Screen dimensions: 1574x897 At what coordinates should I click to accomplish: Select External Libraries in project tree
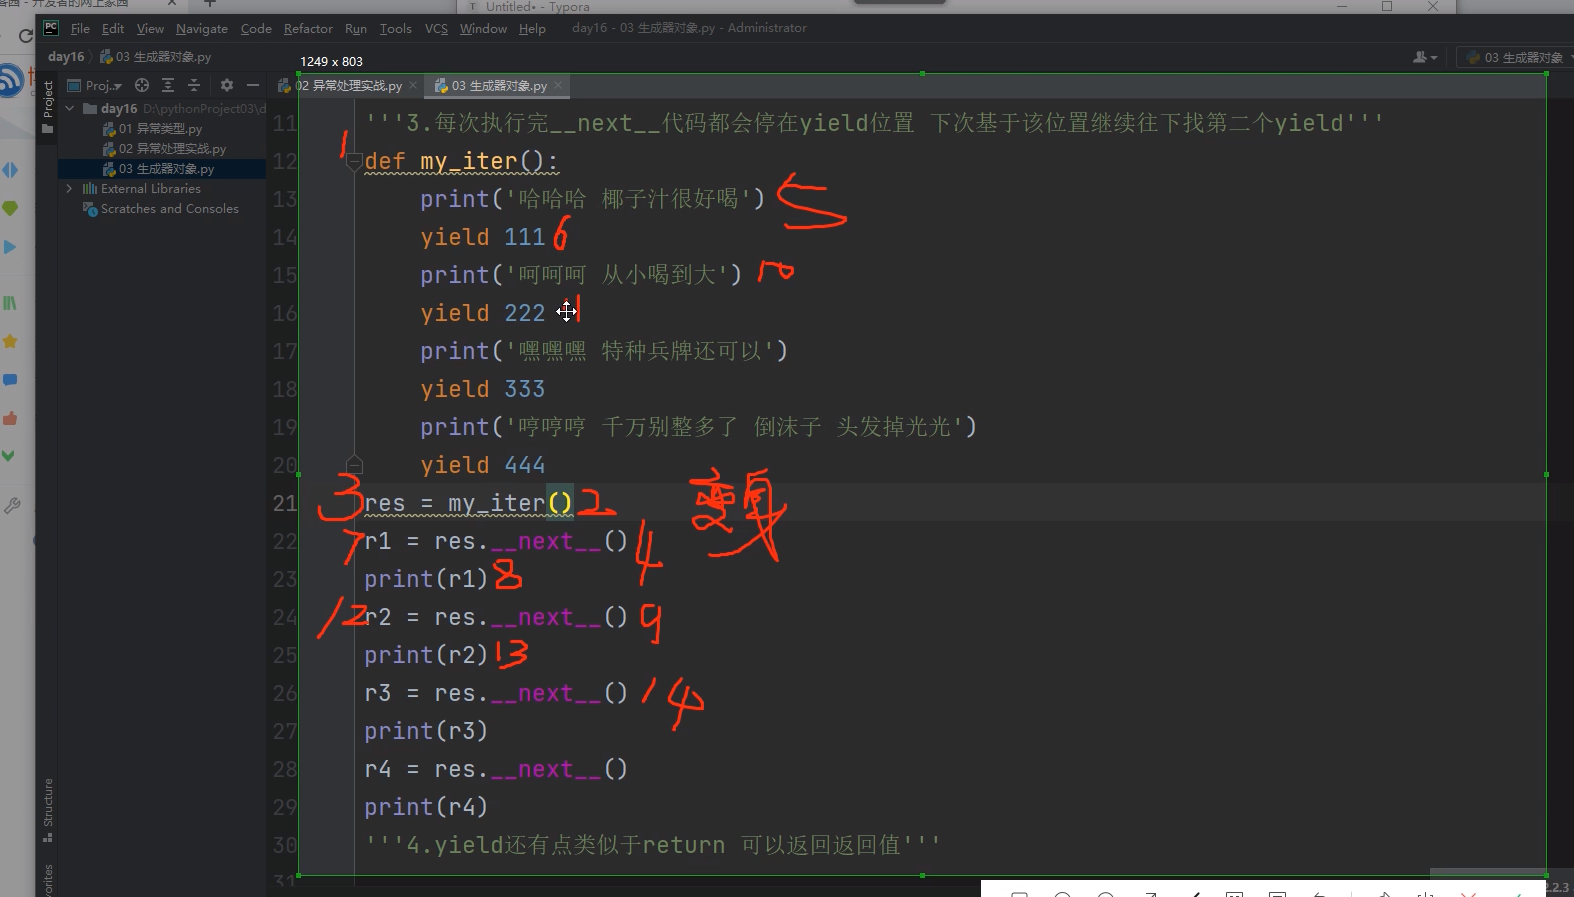click(141, 189)
